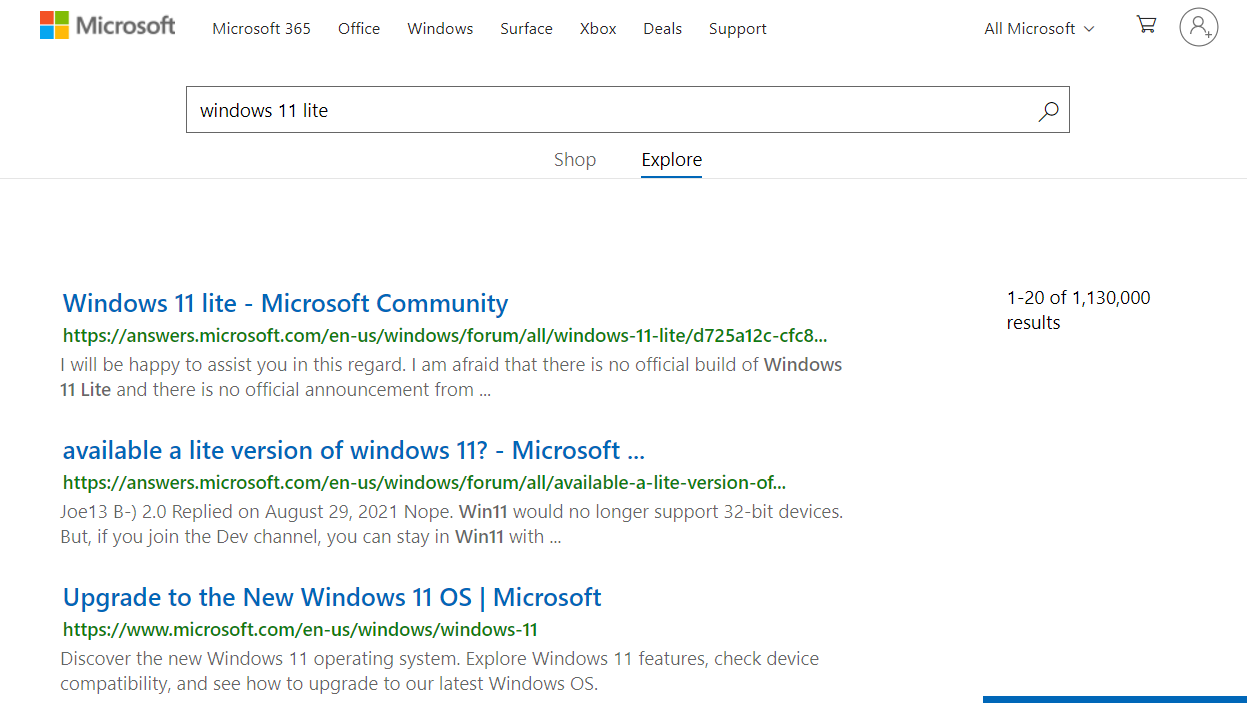Open Deals in top navigation
Viewport: 1247px width, 703px height.
click(x=662, y=29)
